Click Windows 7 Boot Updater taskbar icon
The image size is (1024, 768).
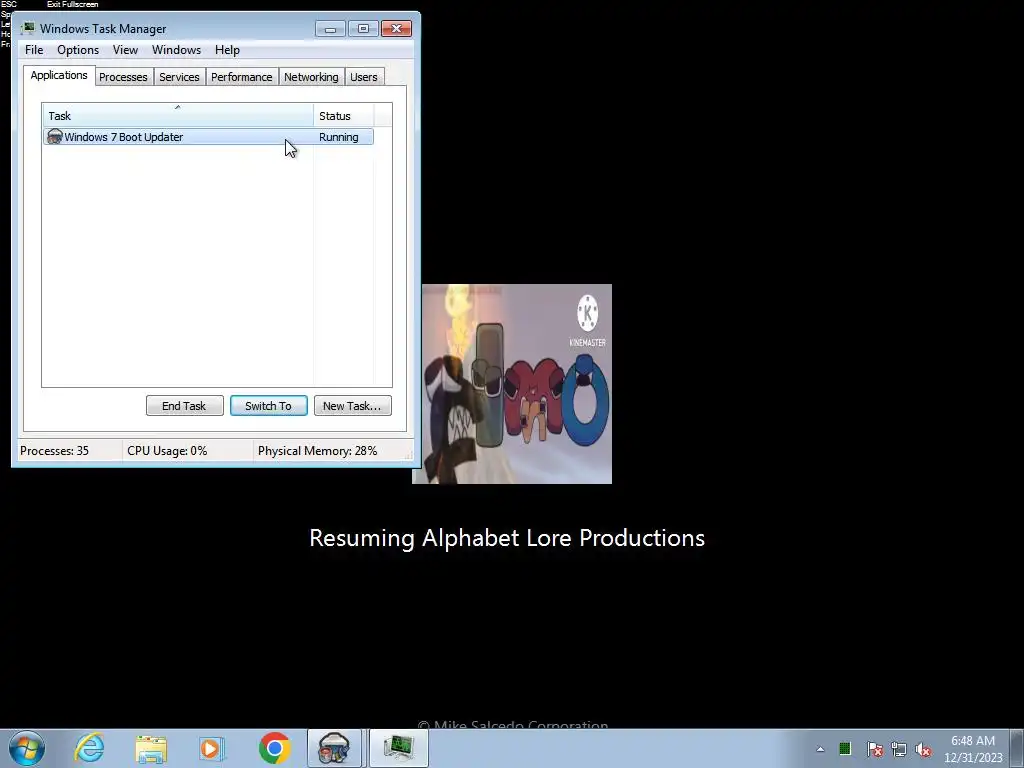pyautogui.click(x=334, y=748)
